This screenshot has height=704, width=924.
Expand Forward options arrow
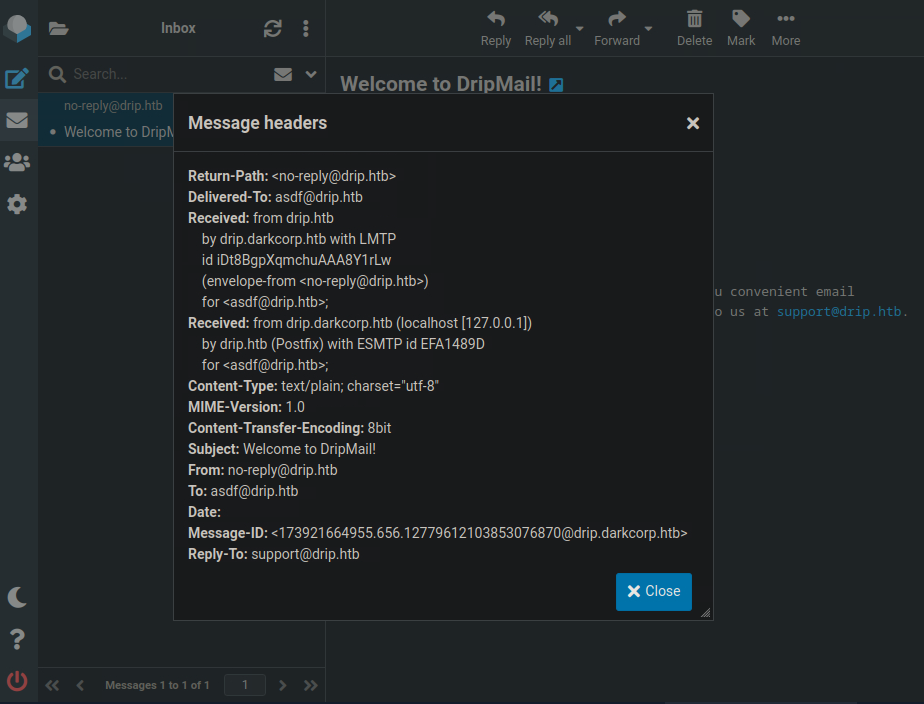649,28
